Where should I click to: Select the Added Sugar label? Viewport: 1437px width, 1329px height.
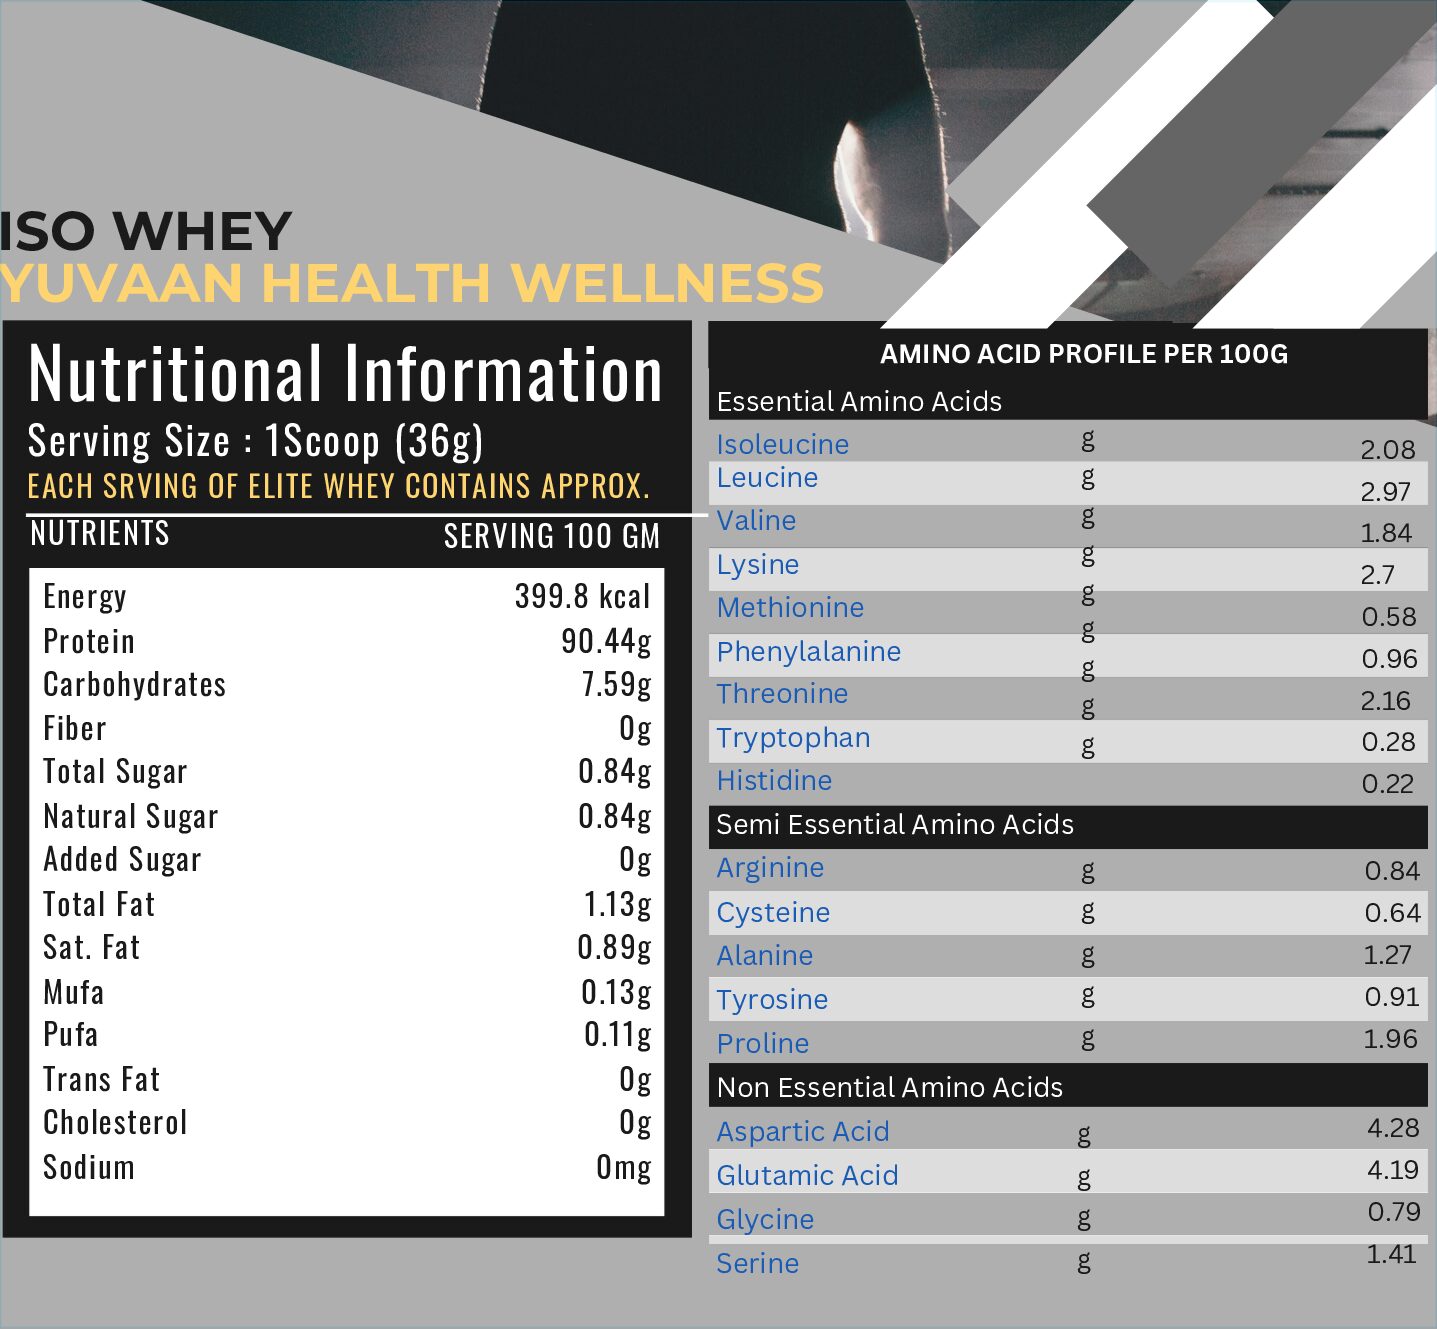[x=122, y=860]
